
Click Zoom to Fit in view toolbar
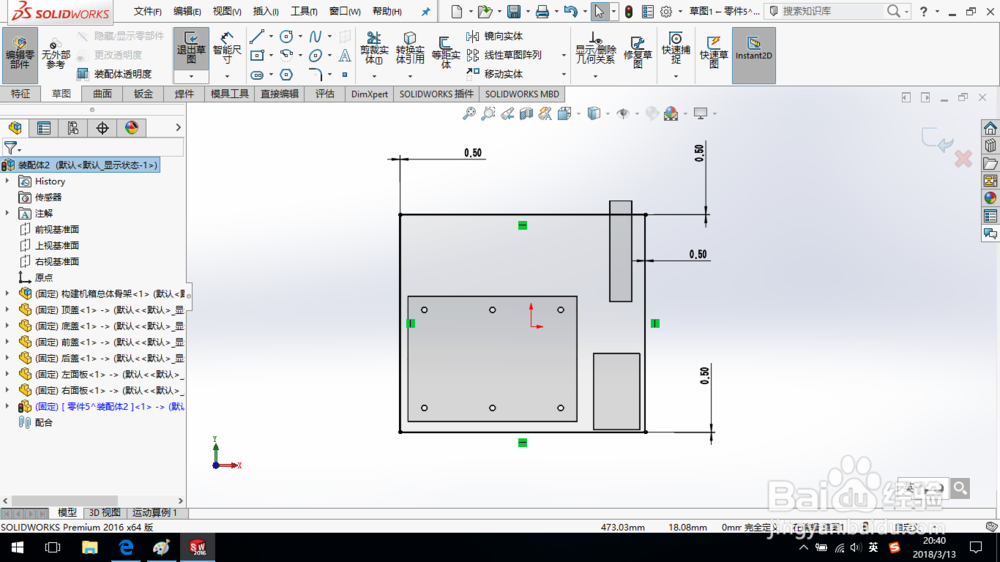coord(469,114)
